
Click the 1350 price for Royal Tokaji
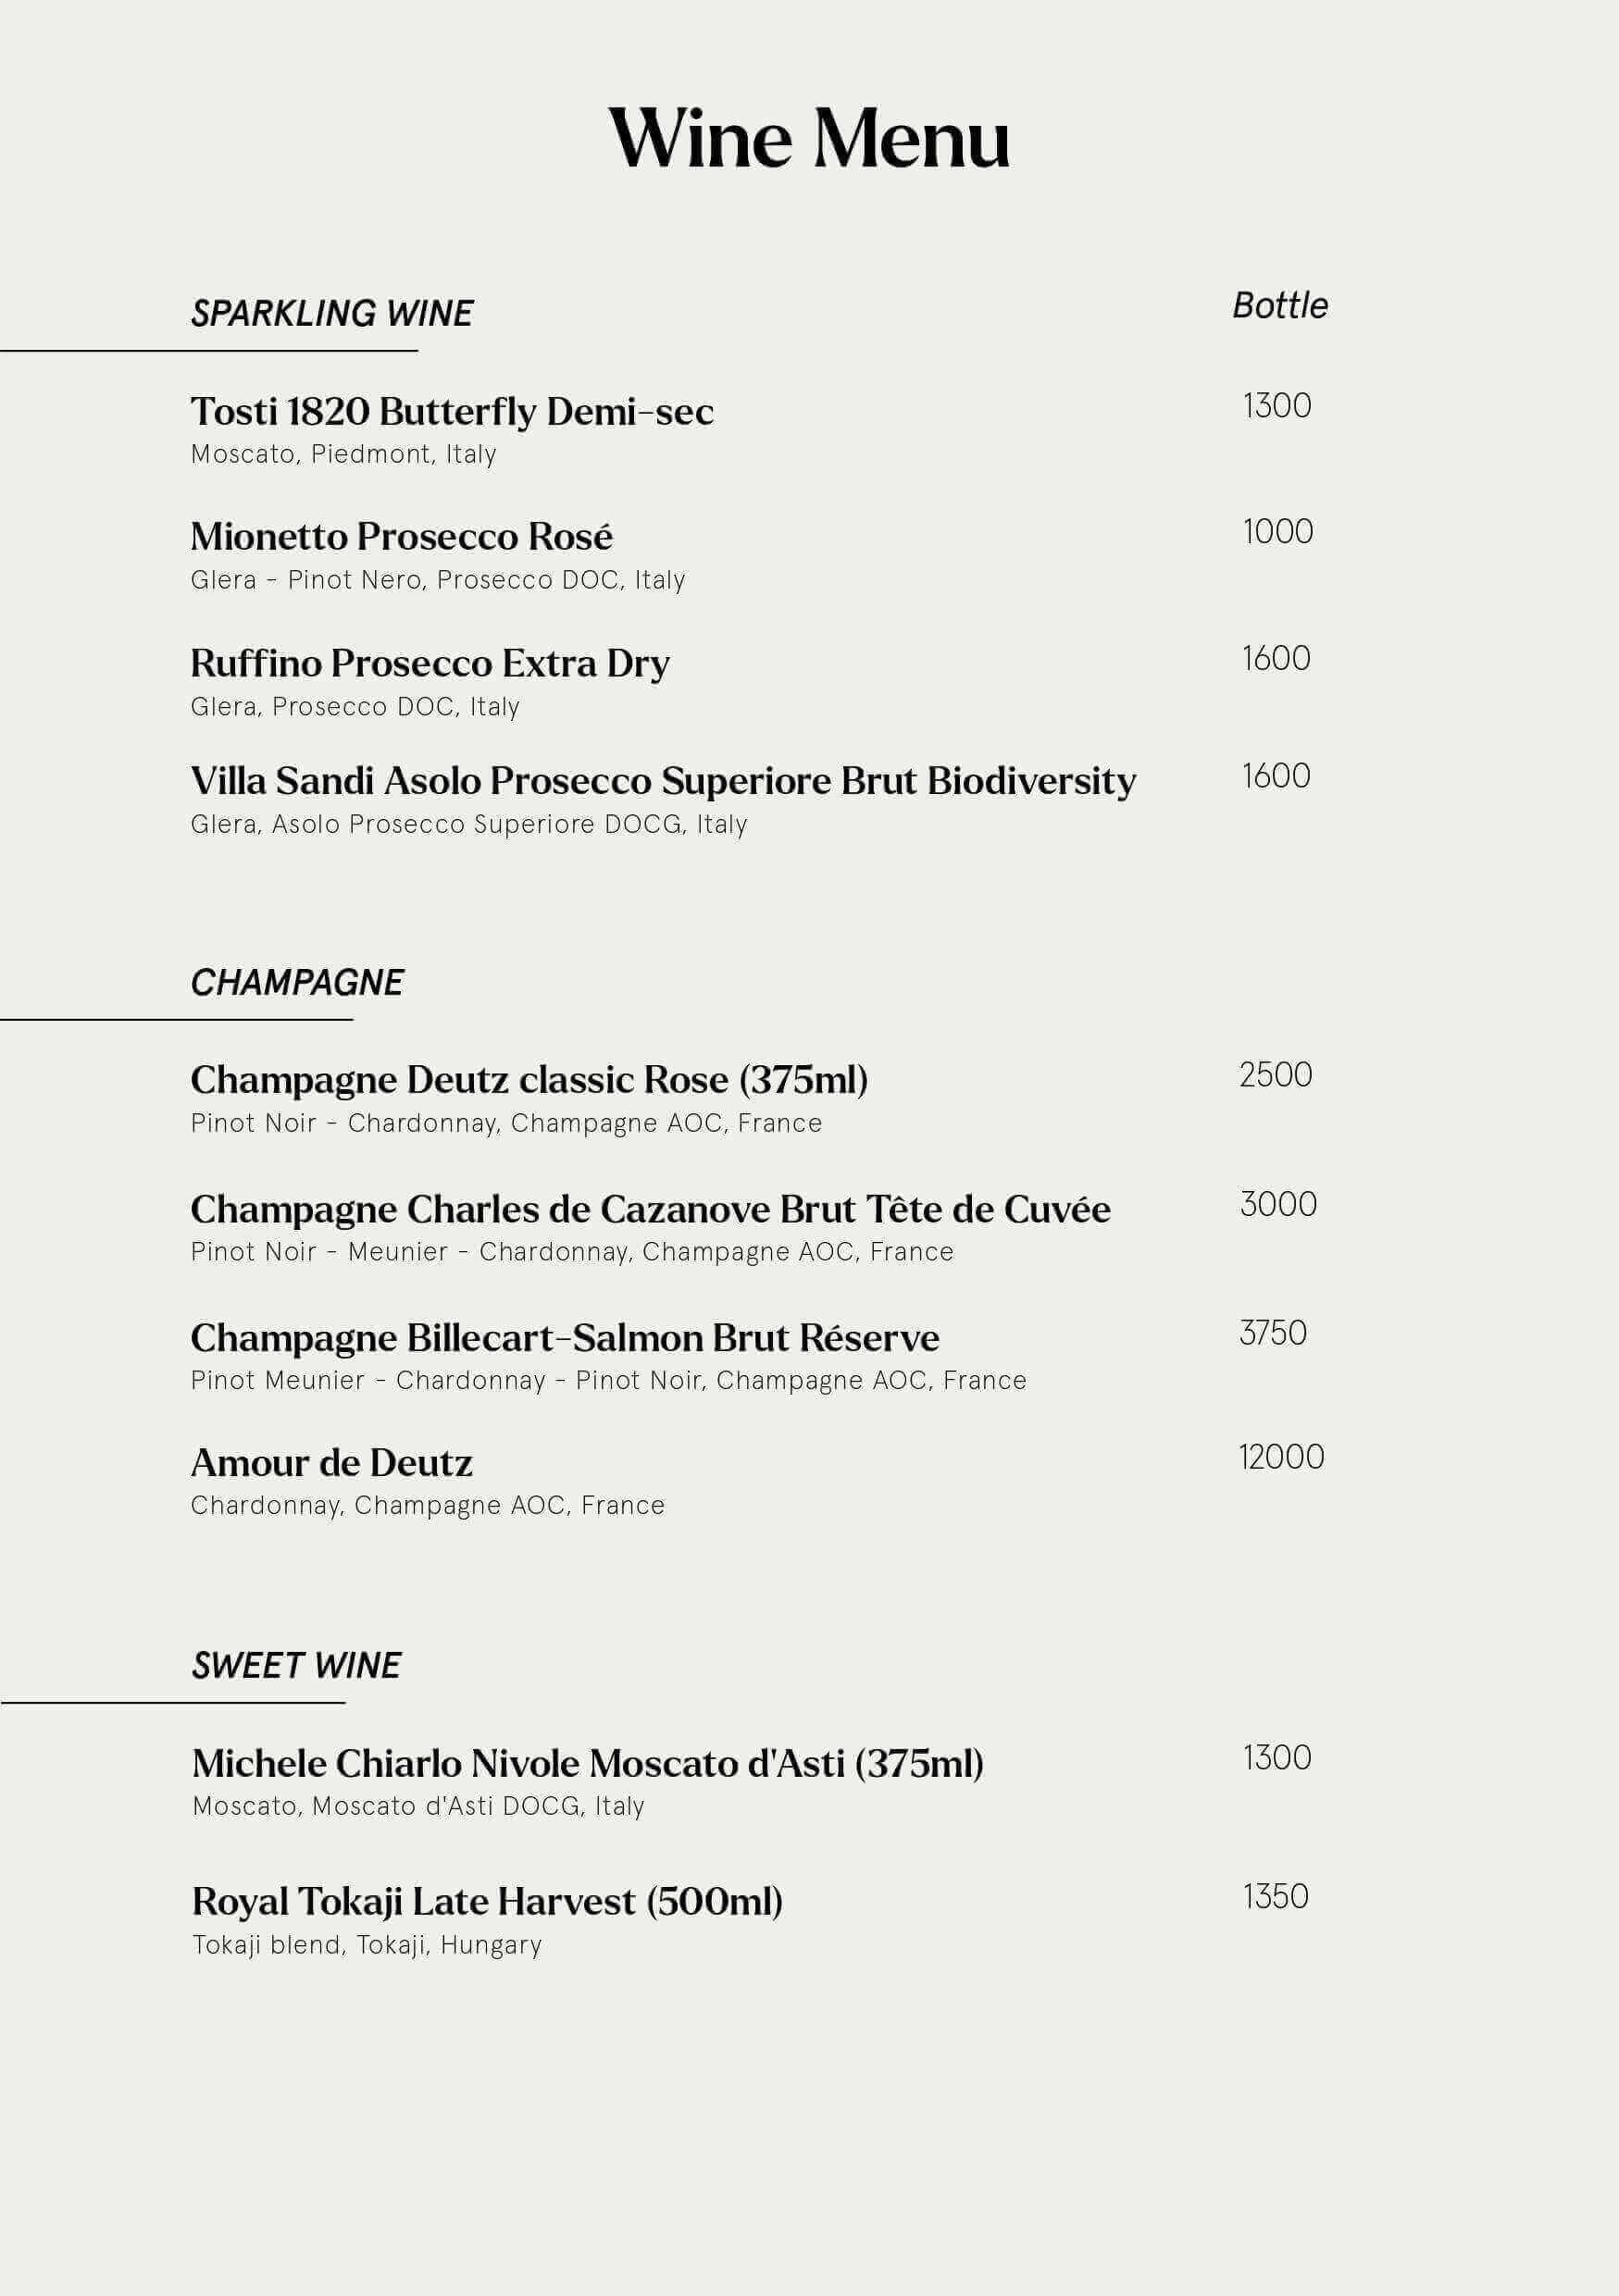pyautogui.click(x=1276, y=1896)
